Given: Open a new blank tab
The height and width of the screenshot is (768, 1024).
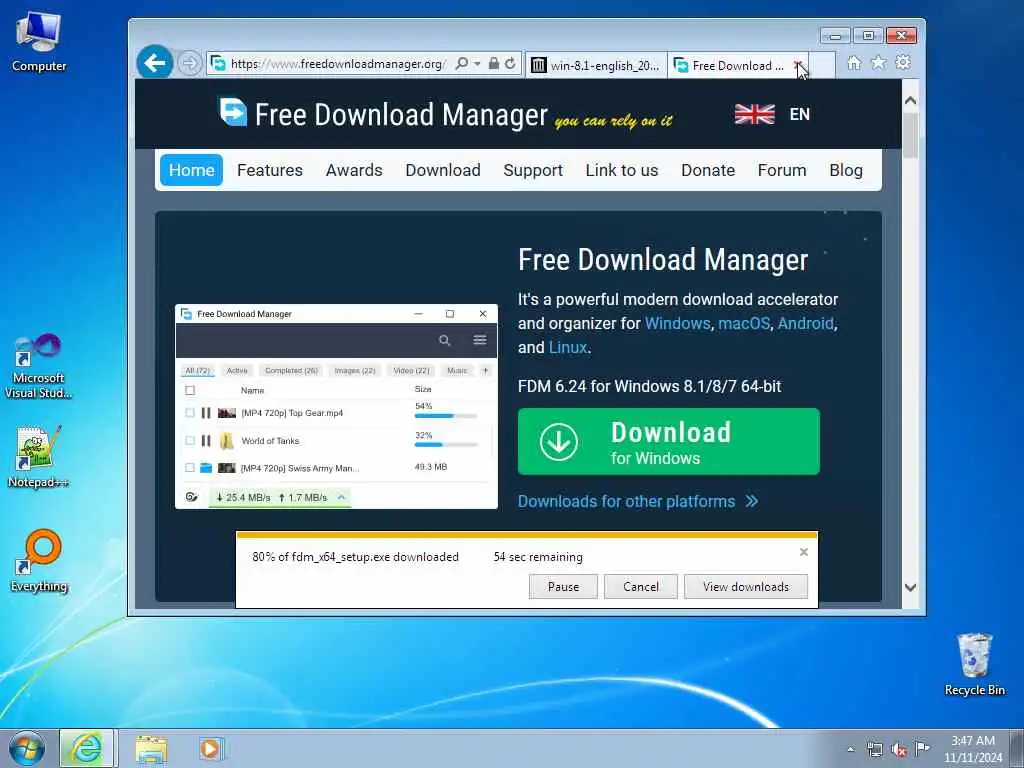Looking at the screenshot, I should point(822,65).
